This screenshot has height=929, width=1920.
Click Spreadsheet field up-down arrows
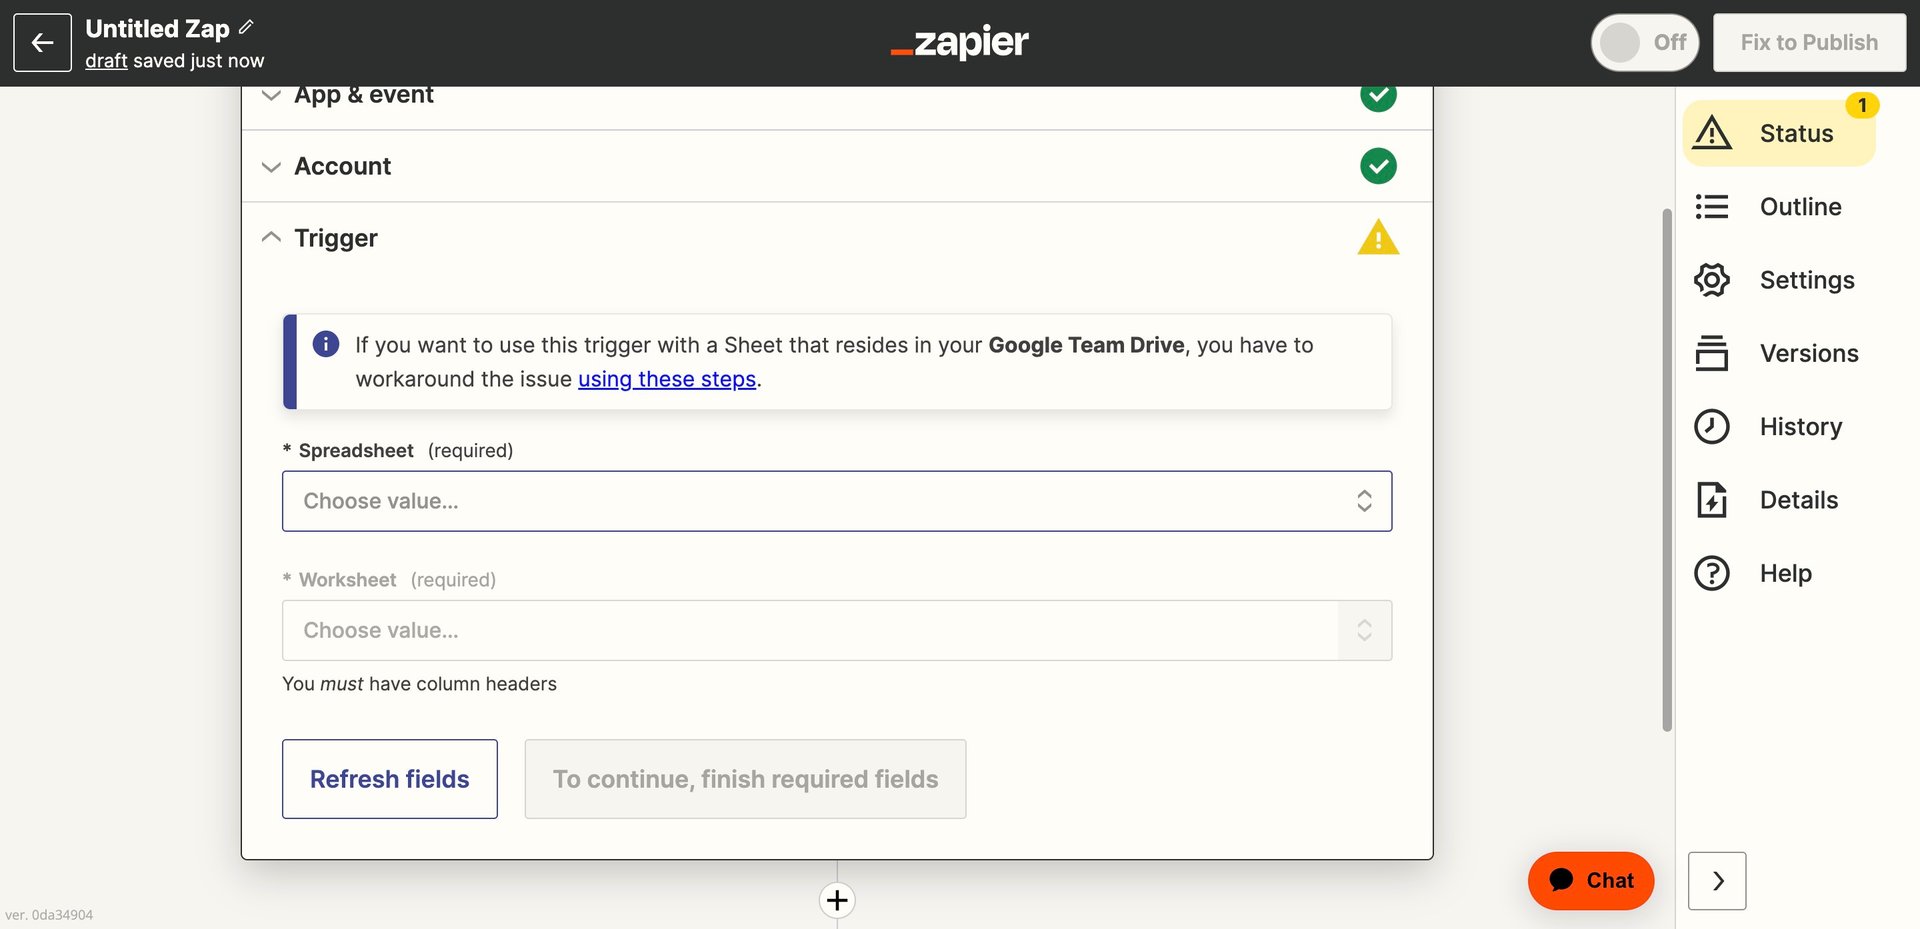pos(1364,501)
